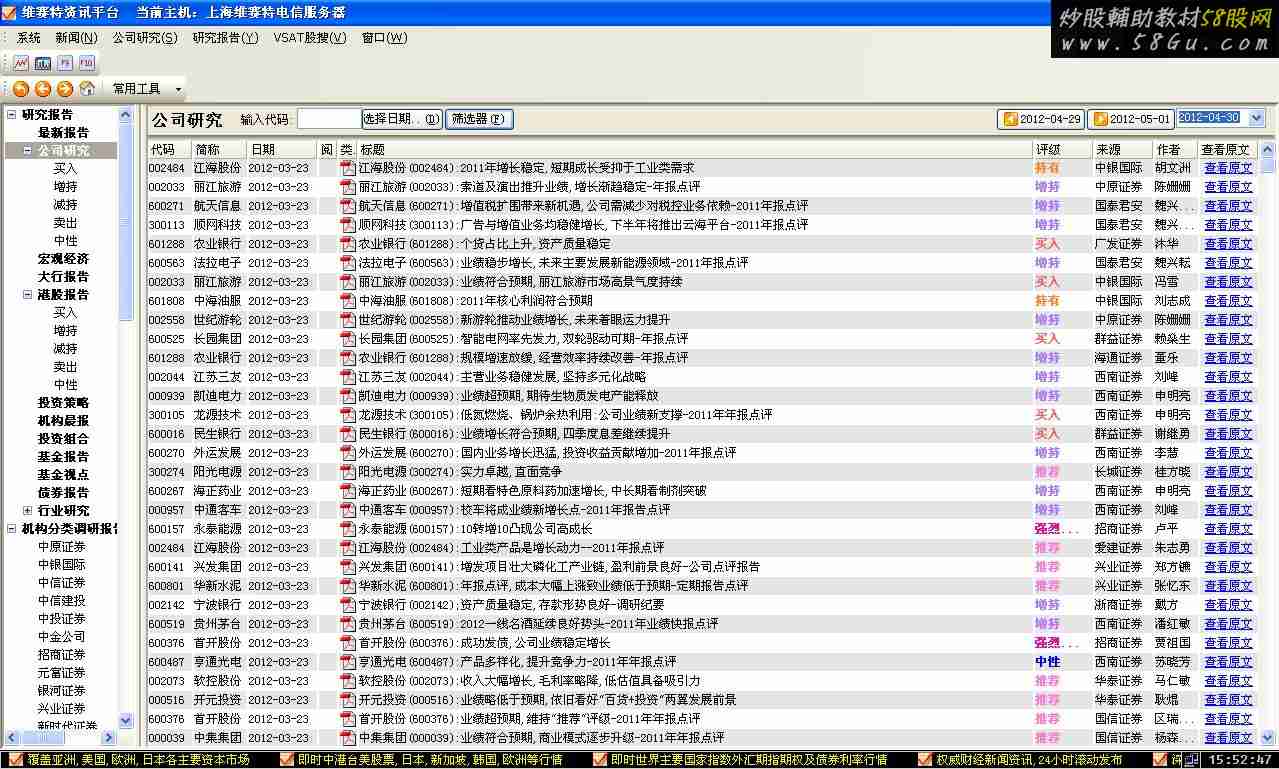Viewport: 1279px width, 769px height.
Task: Open the VSAT股搜(V) menu
Action: pyautogui.click(x=310, y=38)
